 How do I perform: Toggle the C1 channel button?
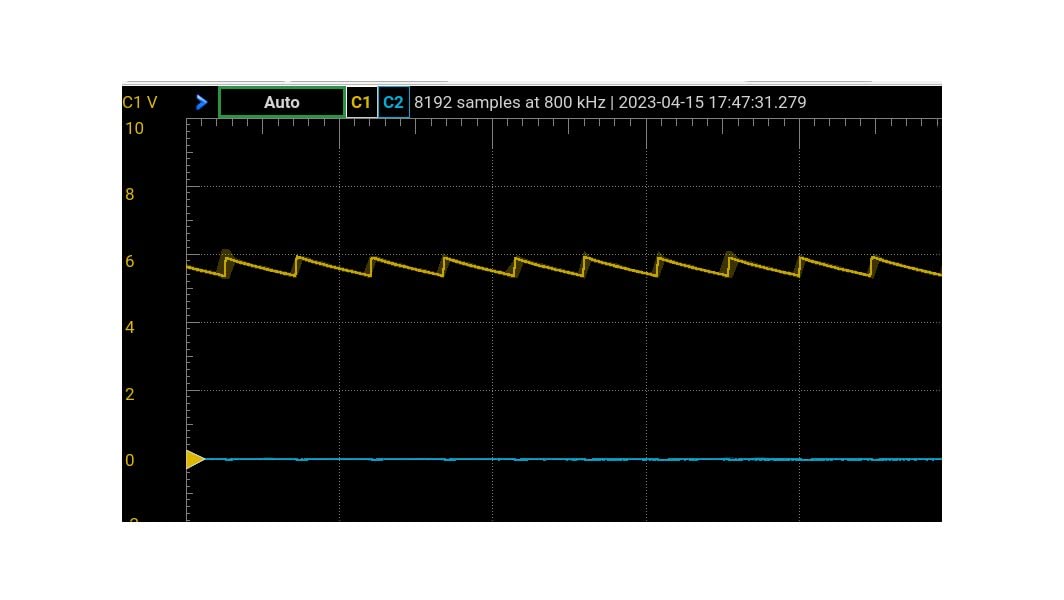(361, 102)
